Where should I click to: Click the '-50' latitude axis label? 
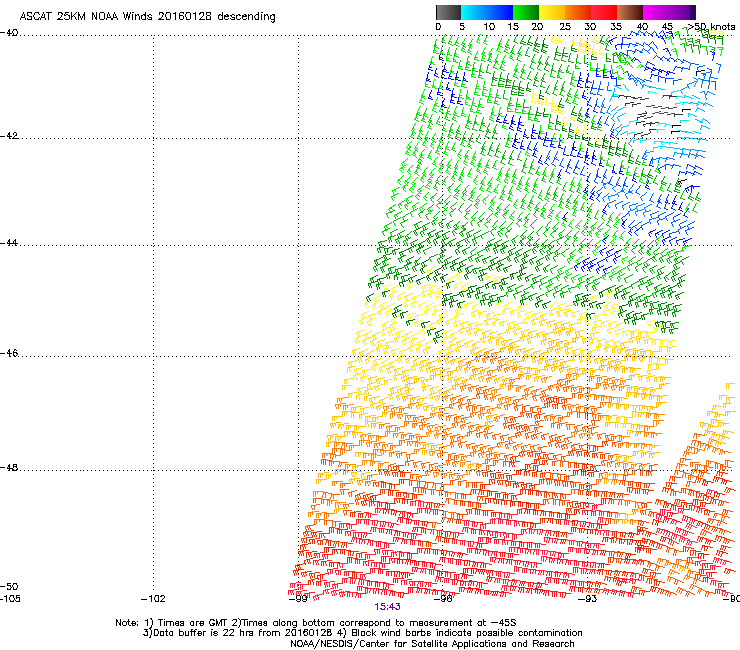(9, 586)
